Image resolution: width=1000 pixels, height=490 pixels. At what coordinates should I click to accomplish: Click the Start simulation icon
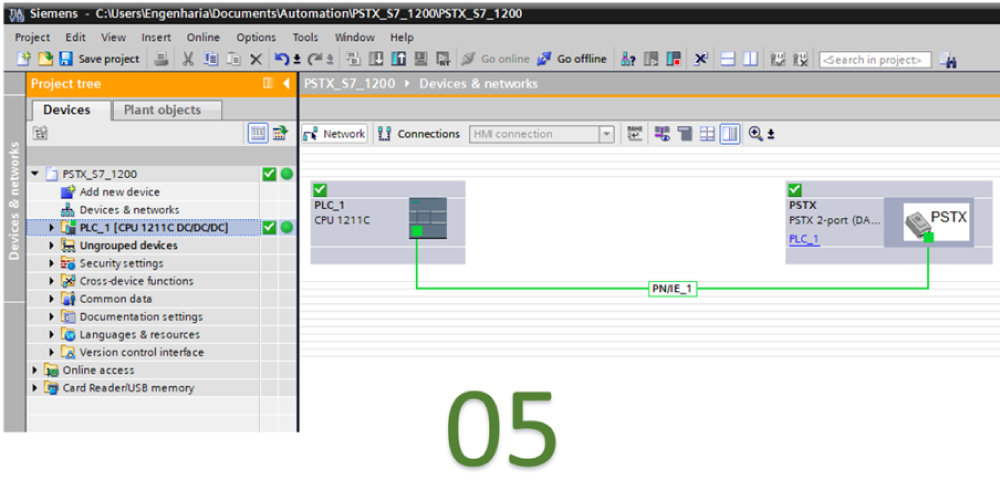point(421,59)
